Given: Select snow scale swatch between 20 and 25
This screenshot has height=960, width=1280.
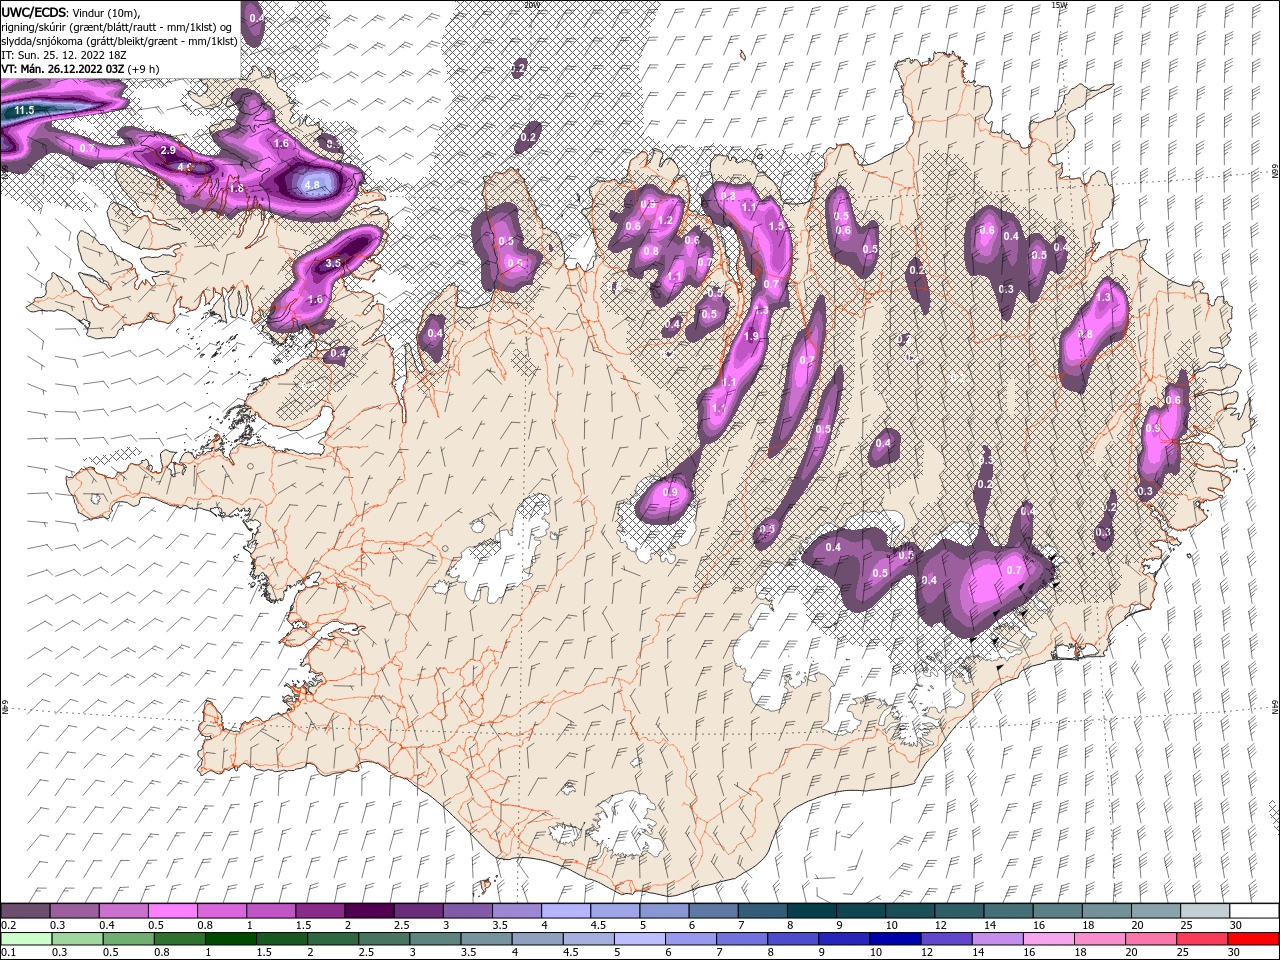Looking at the screenshot, I should click(1155, 911).
